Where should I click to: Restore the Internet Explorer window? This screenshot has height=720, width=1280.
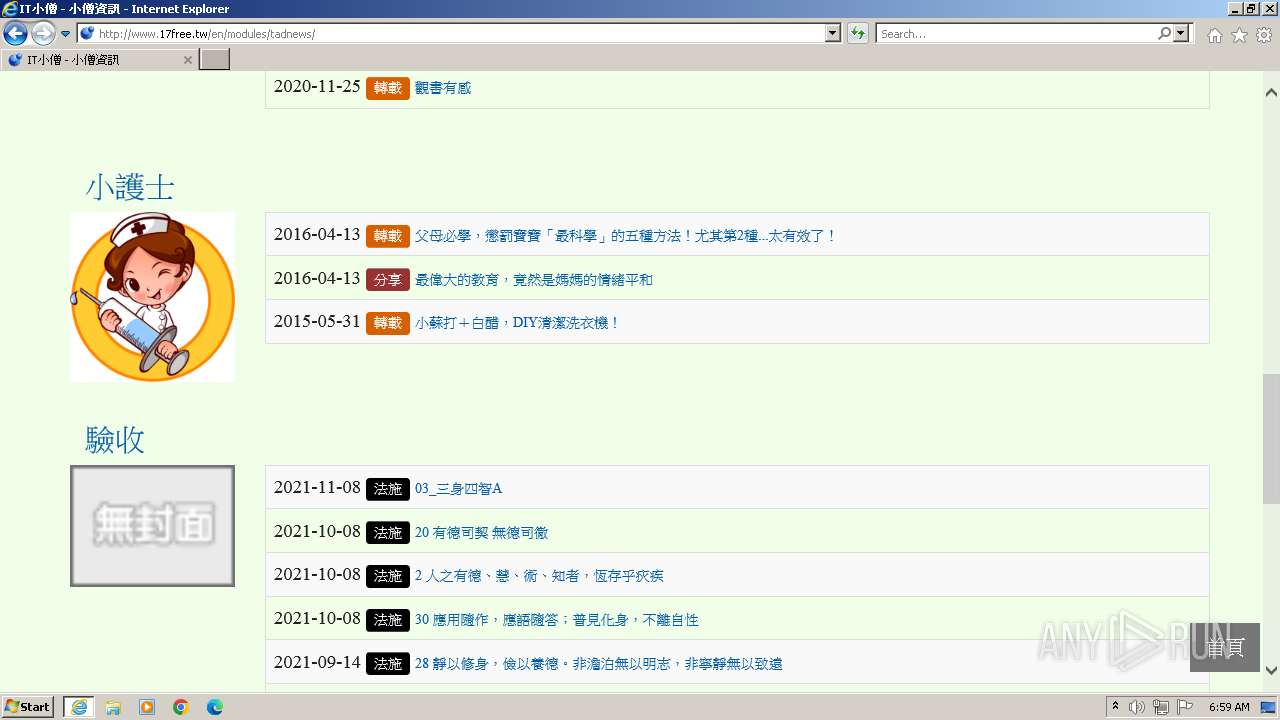[1251, 8]
